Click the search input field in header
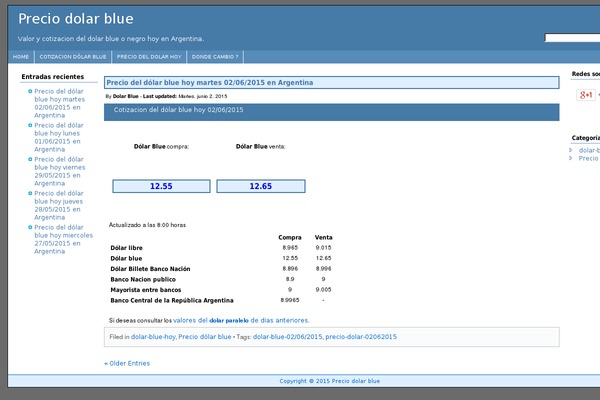 pyautogui.click(x=572, y=38)
